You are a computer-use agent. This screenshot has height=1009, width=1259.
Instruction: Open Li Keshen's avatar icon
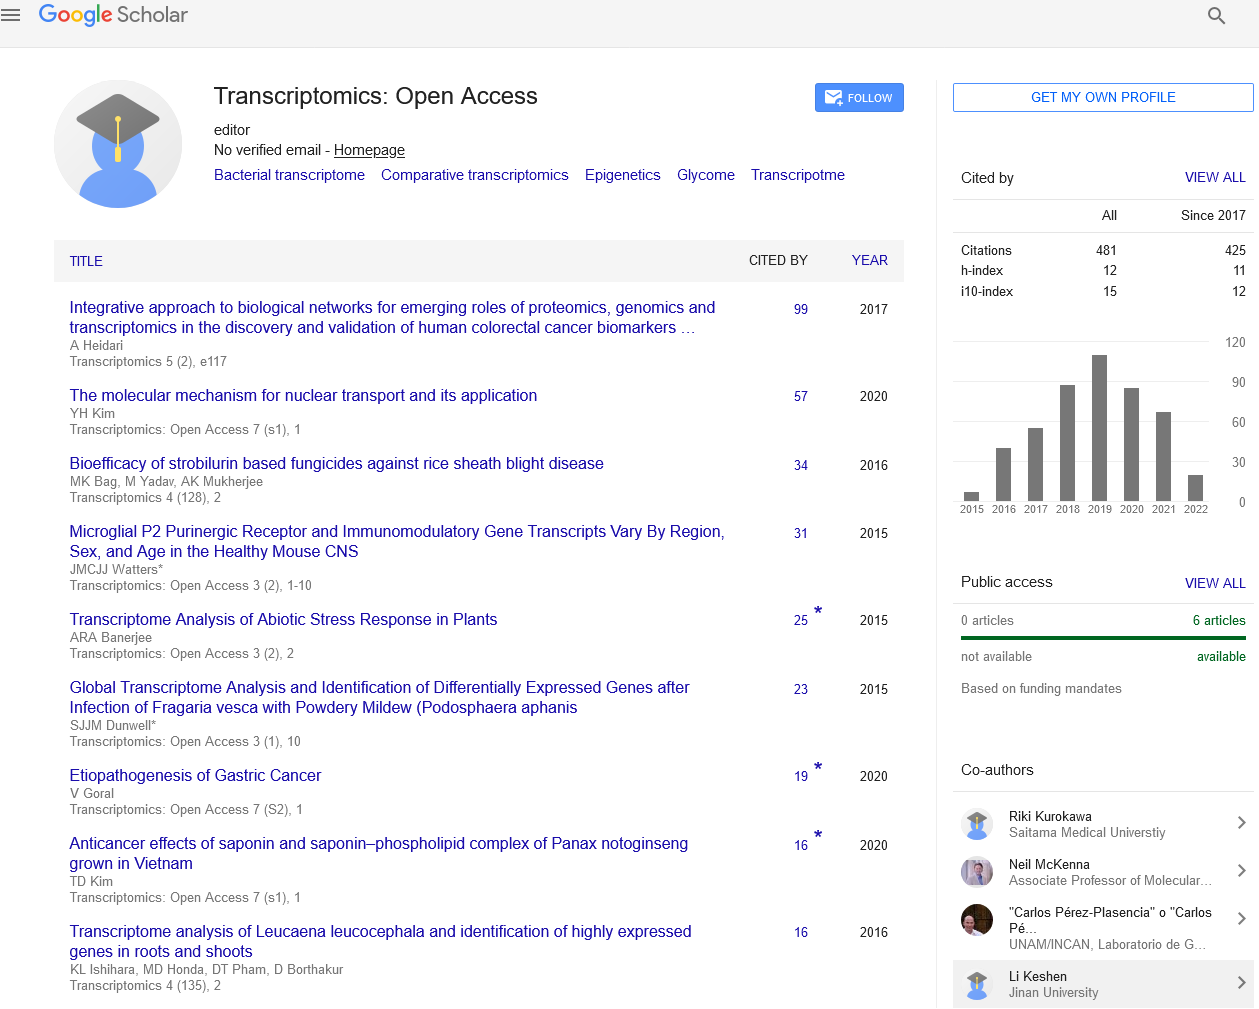(977, 984)
